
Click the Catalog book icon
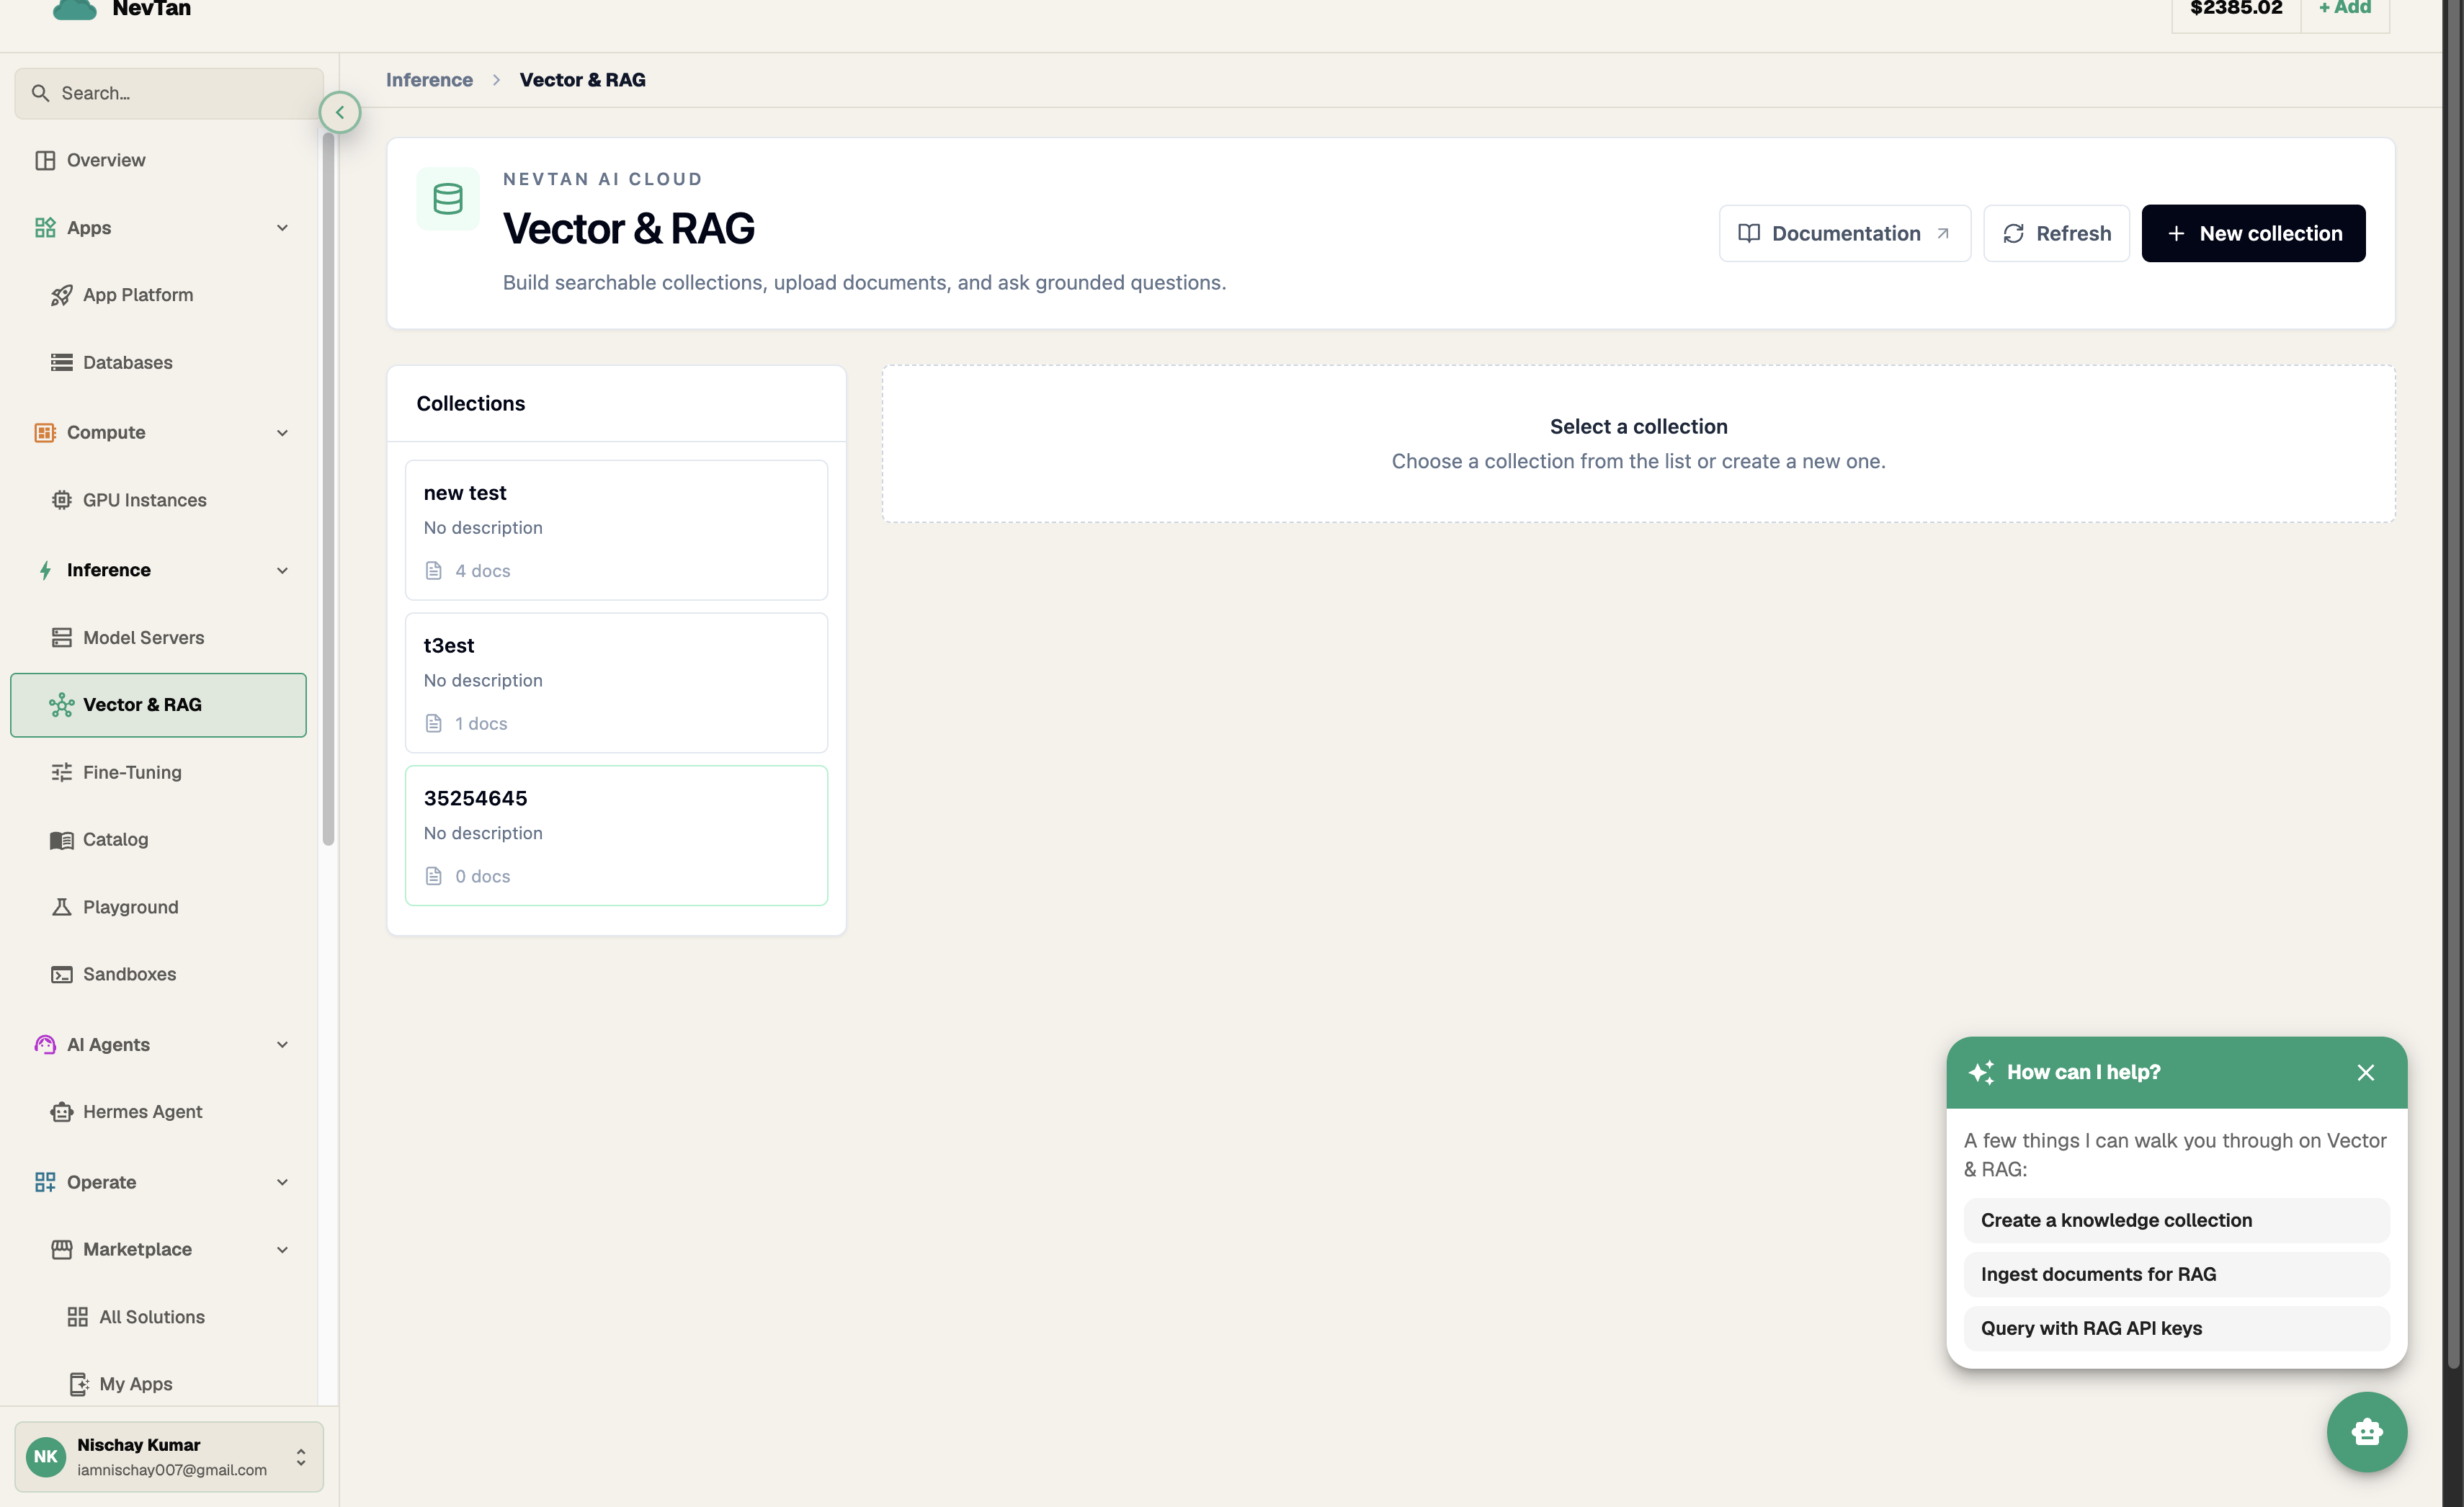click(61, 840)
